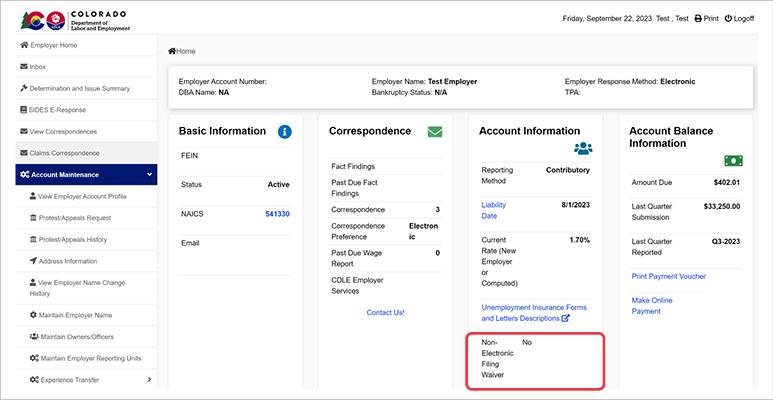Expand the Experience Transfer submenu
Image resolution: width=773 pixels, height=400 pixels.
point(149,379)
